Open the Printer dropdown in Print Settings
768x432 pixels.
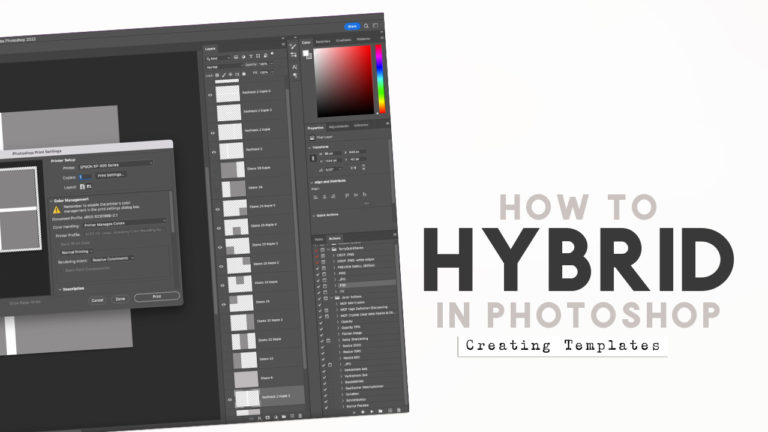pos(115,165)
